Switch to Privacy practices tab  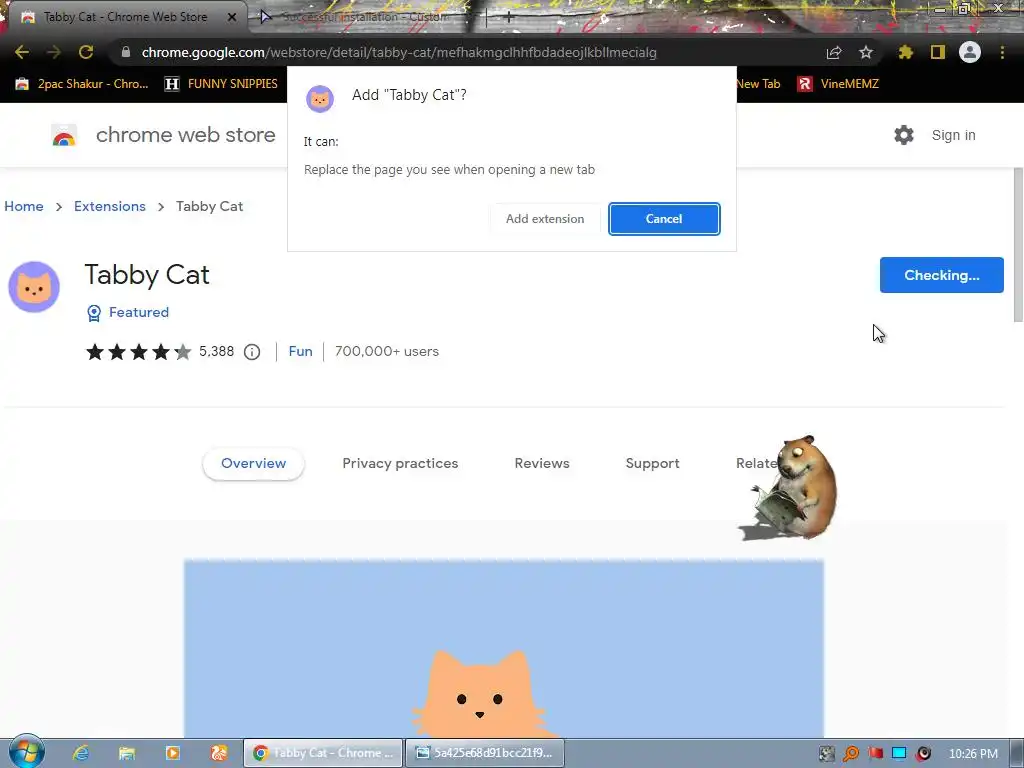[x=400, y=464]
